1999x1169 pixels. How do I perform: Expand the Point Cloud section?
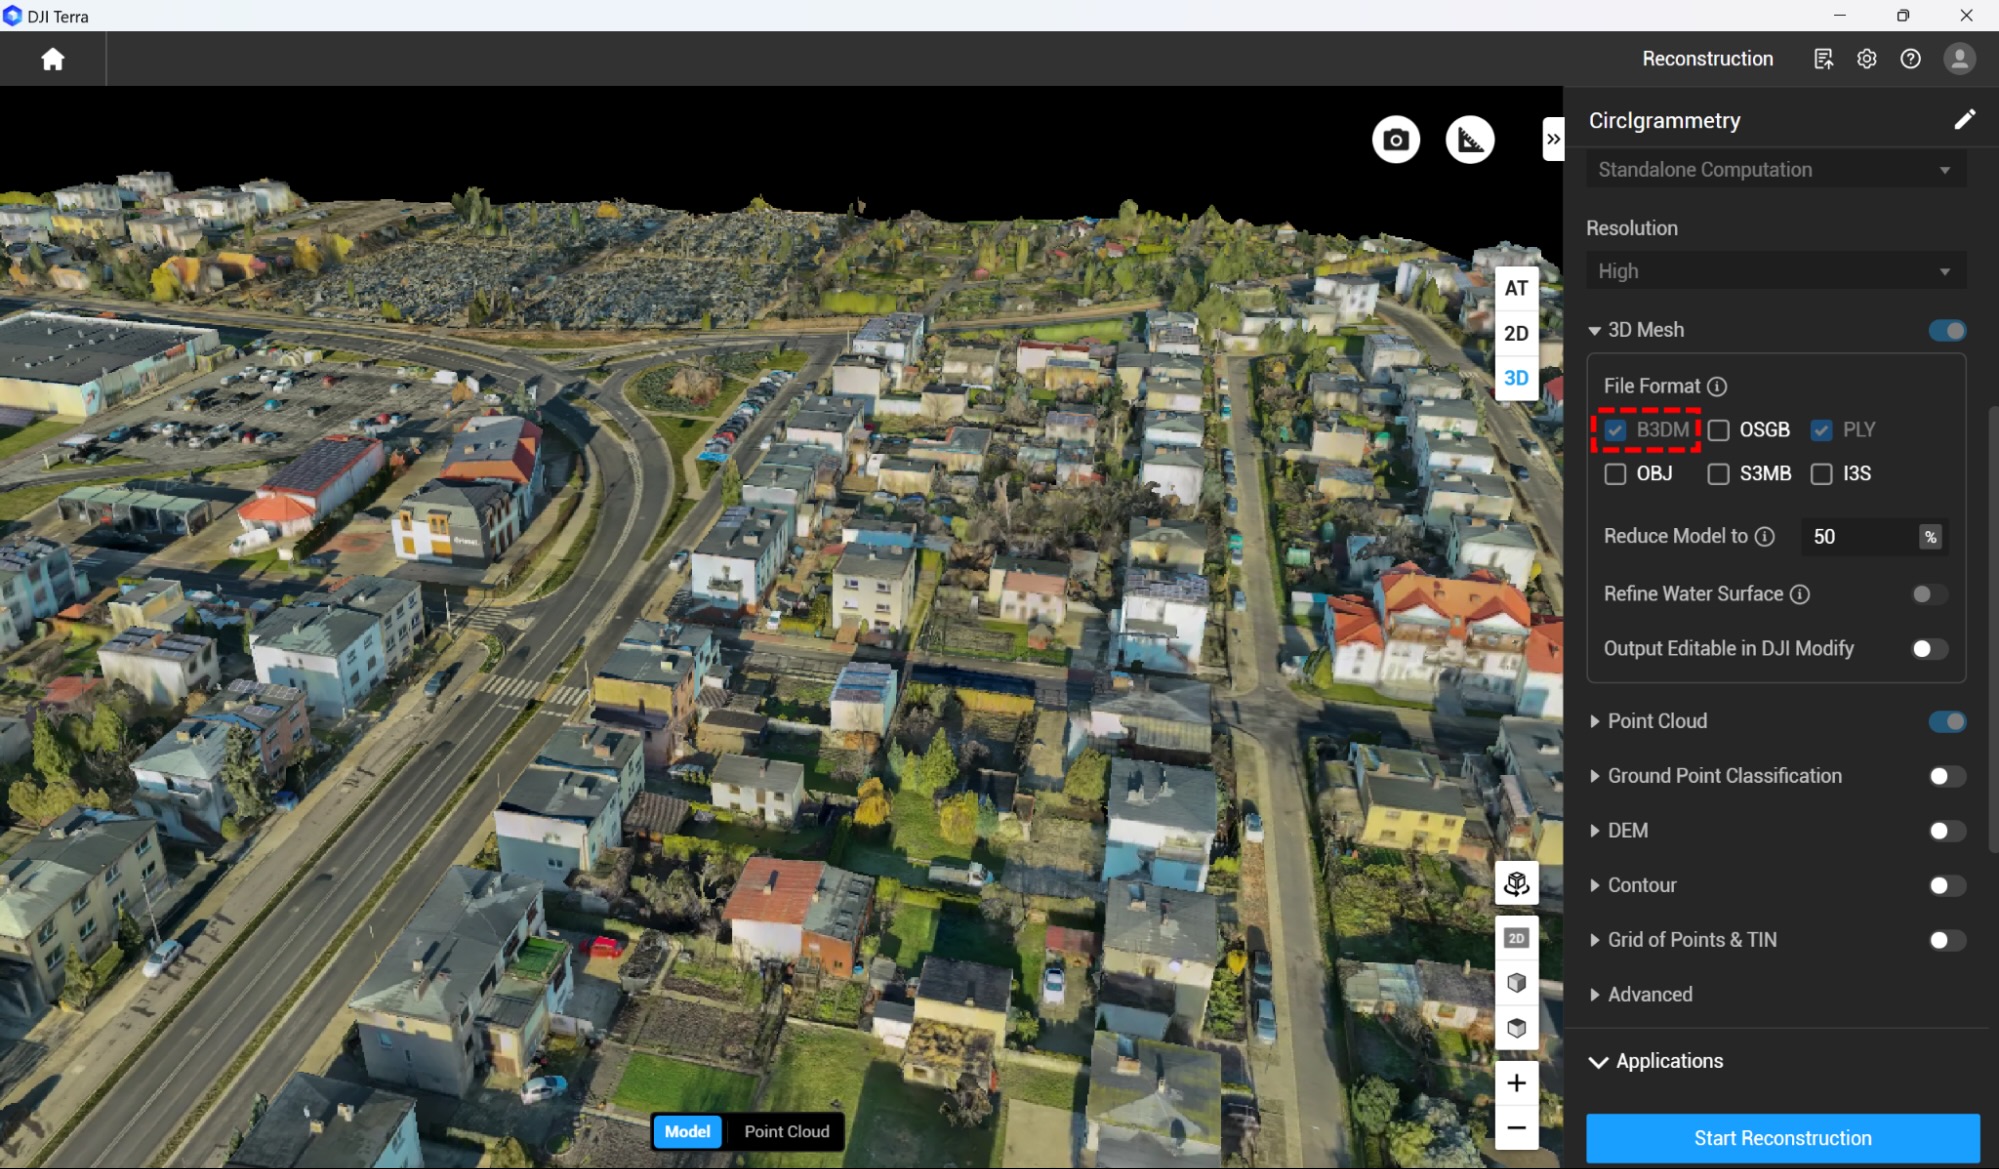coord(1594,722)
